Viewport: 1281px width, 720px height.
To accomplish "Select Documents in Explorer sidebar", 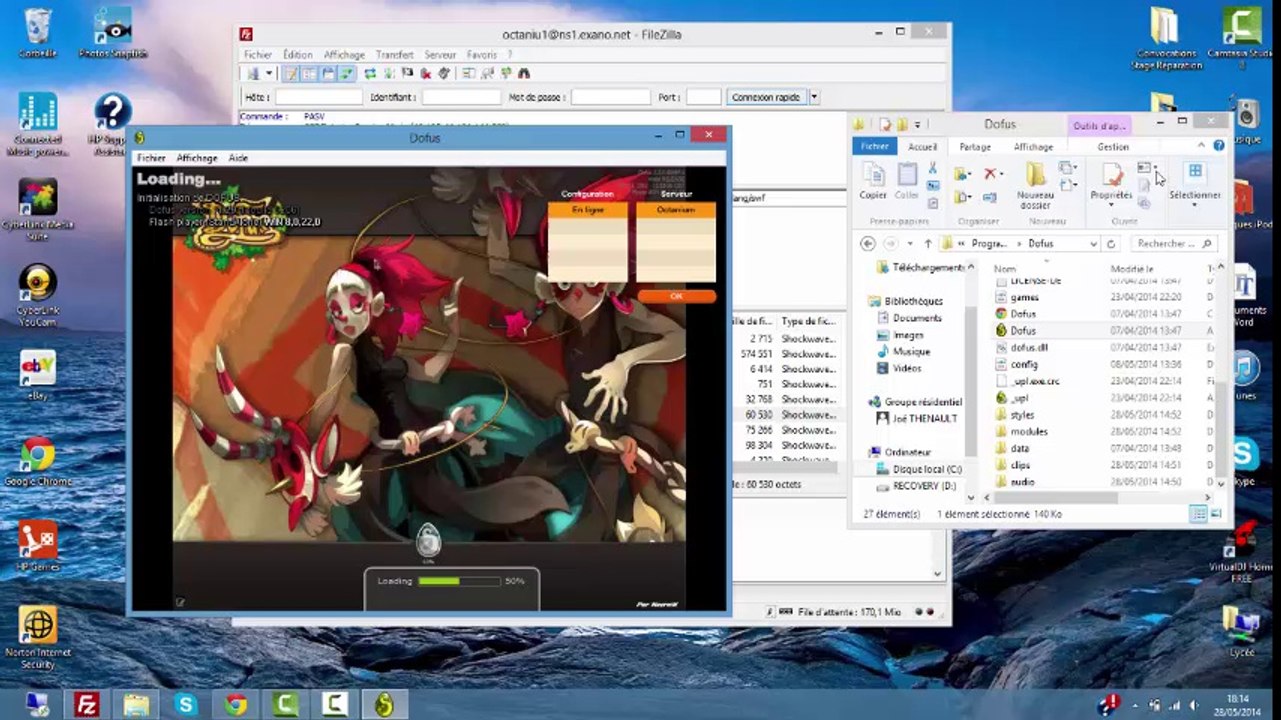I will pos(917,318).
